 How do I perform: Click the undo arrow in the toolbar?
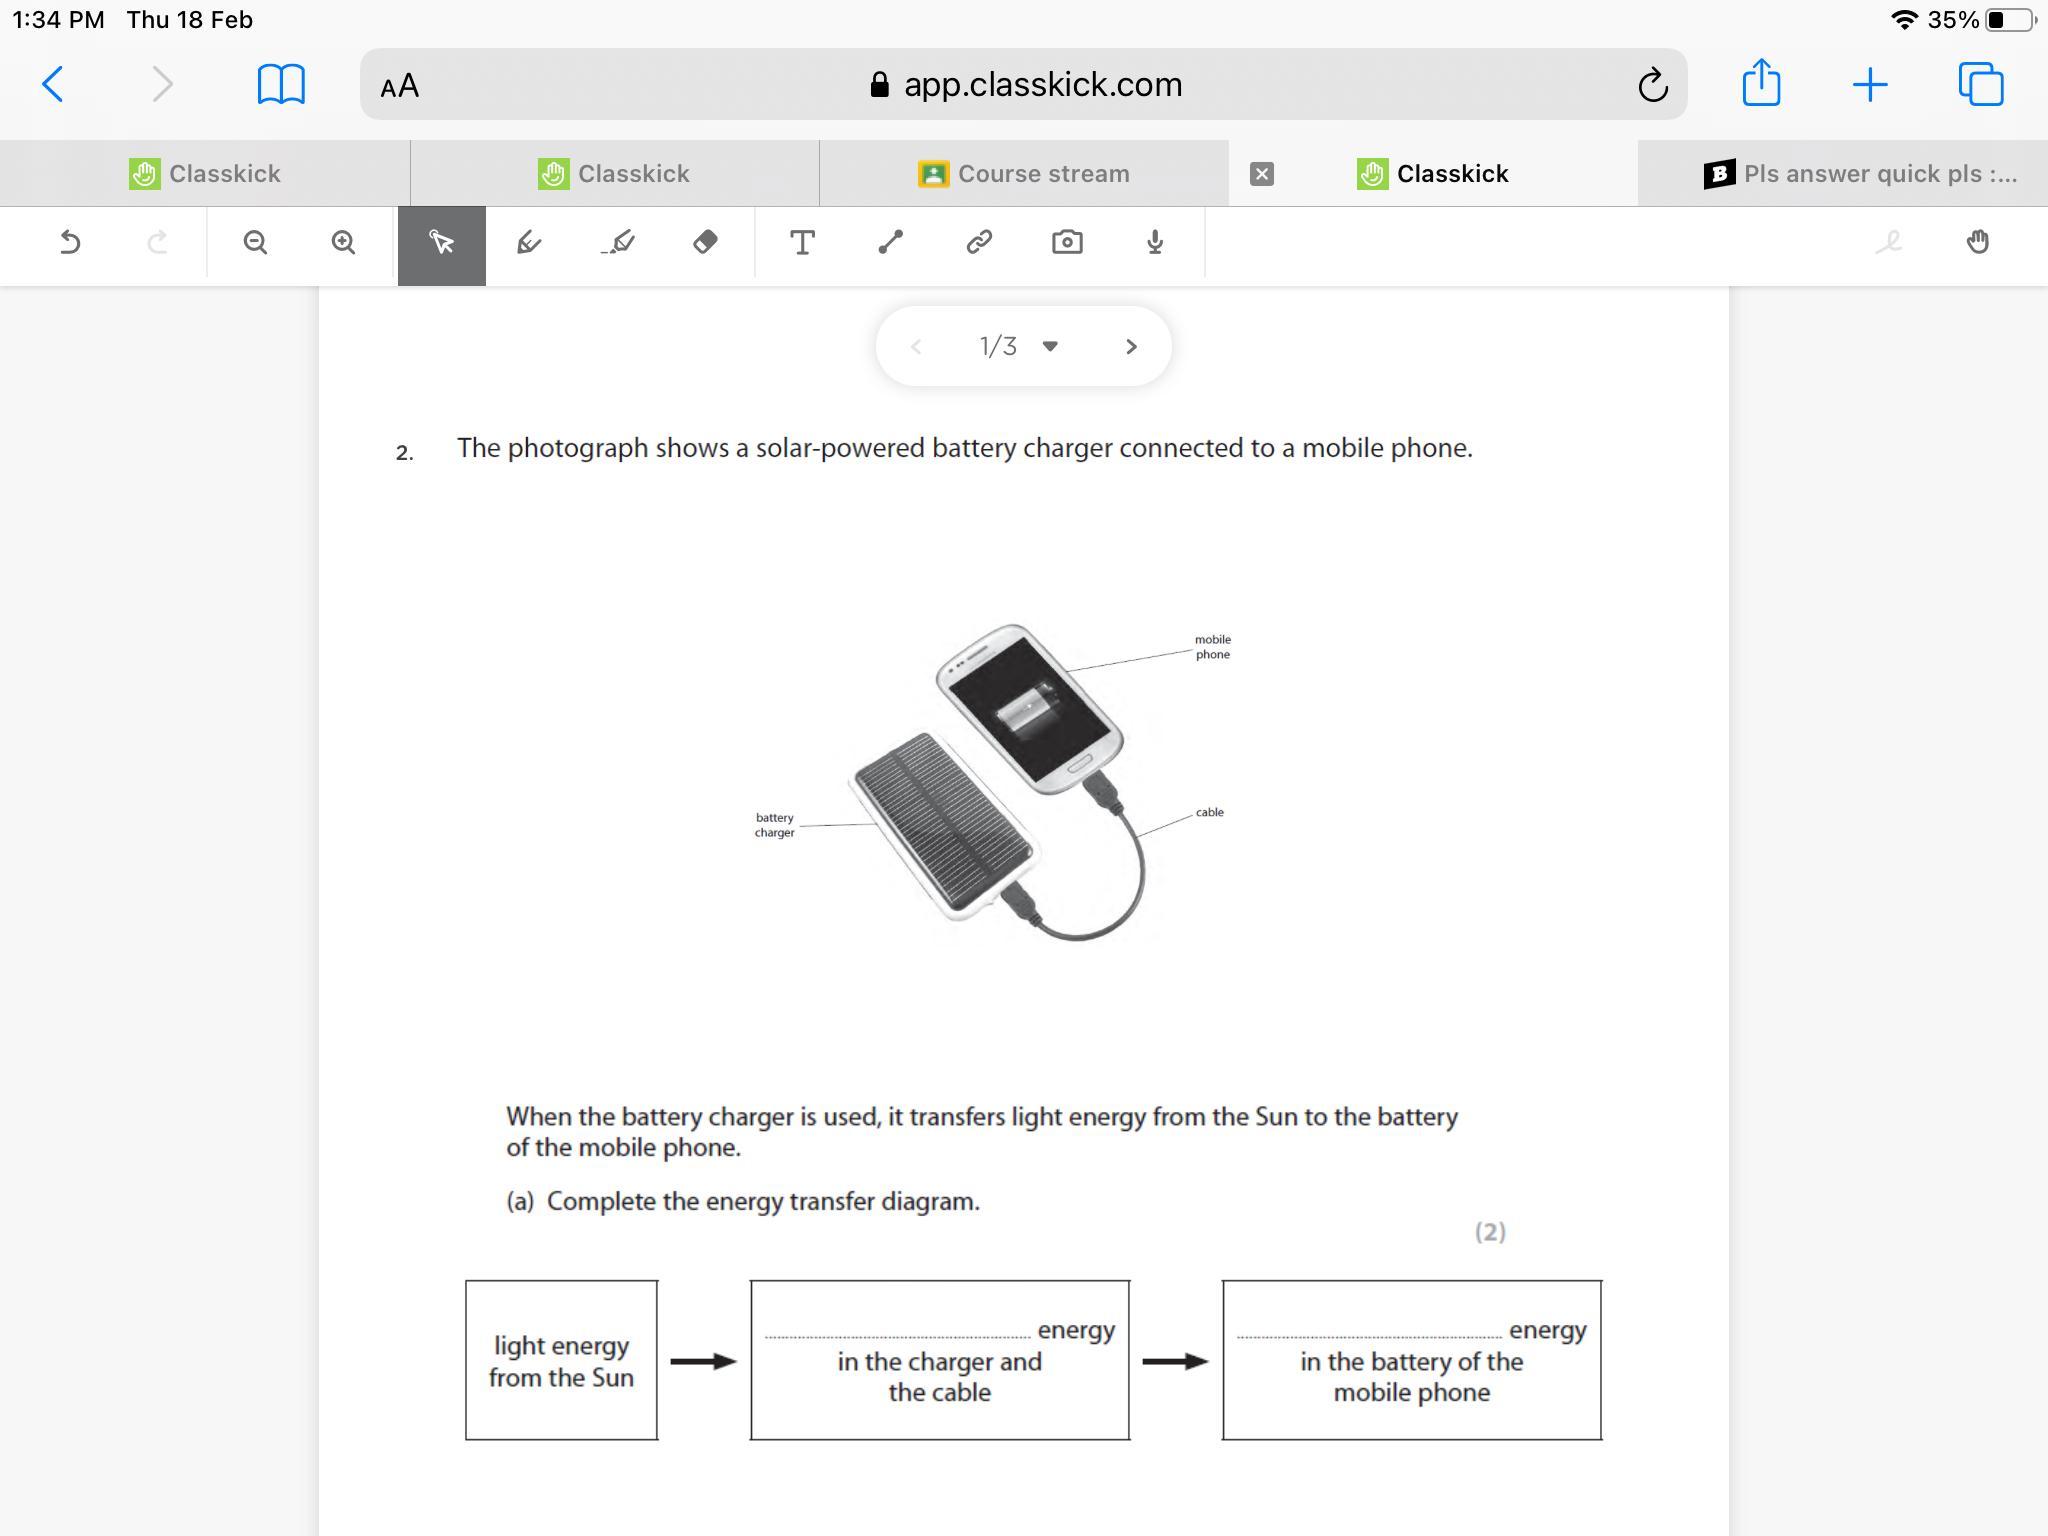click(x=70, y=243)
